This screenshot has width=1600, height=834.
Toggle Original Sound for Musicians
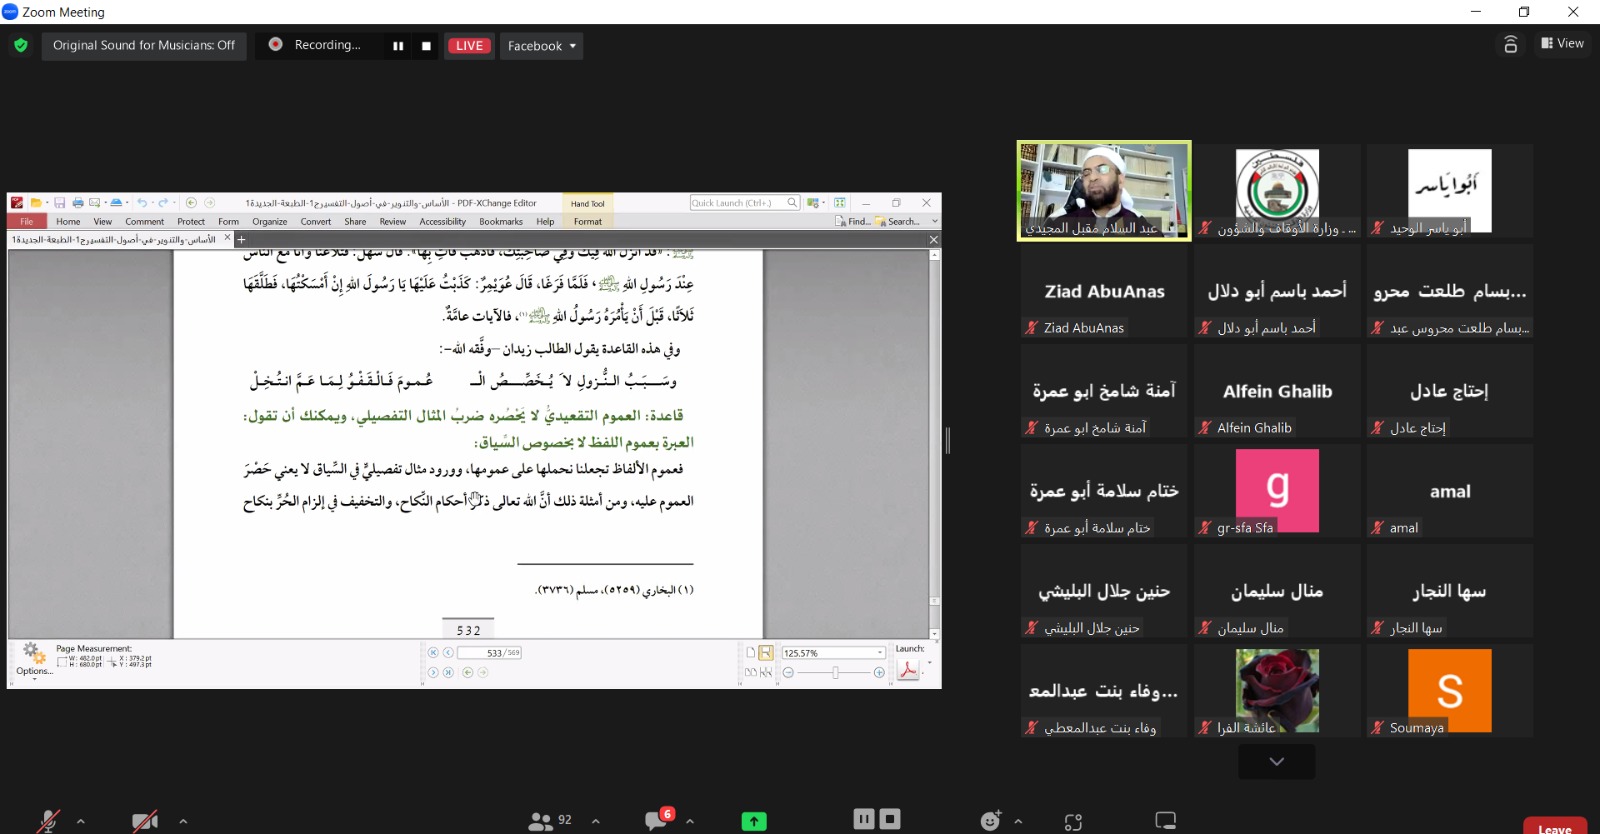pos(144,46)
